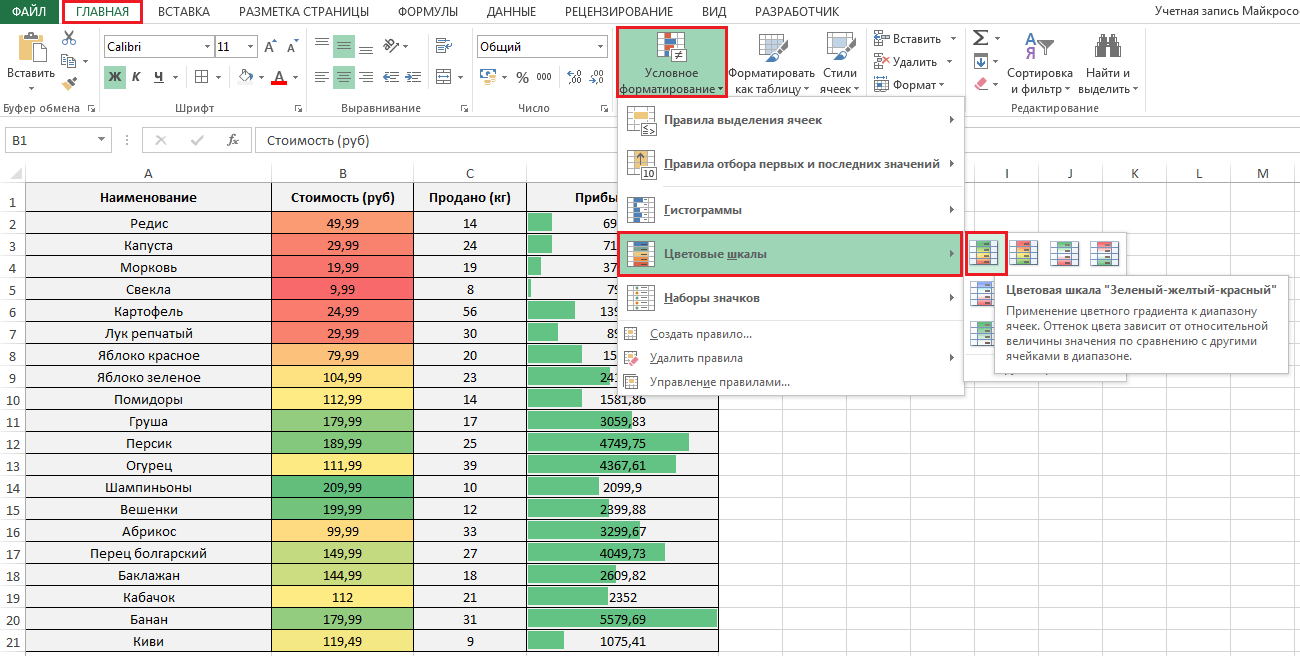Screen dimensions: 1300x656
Task: Click the Format Painter brush icon
Action: [x=69, y=84]
